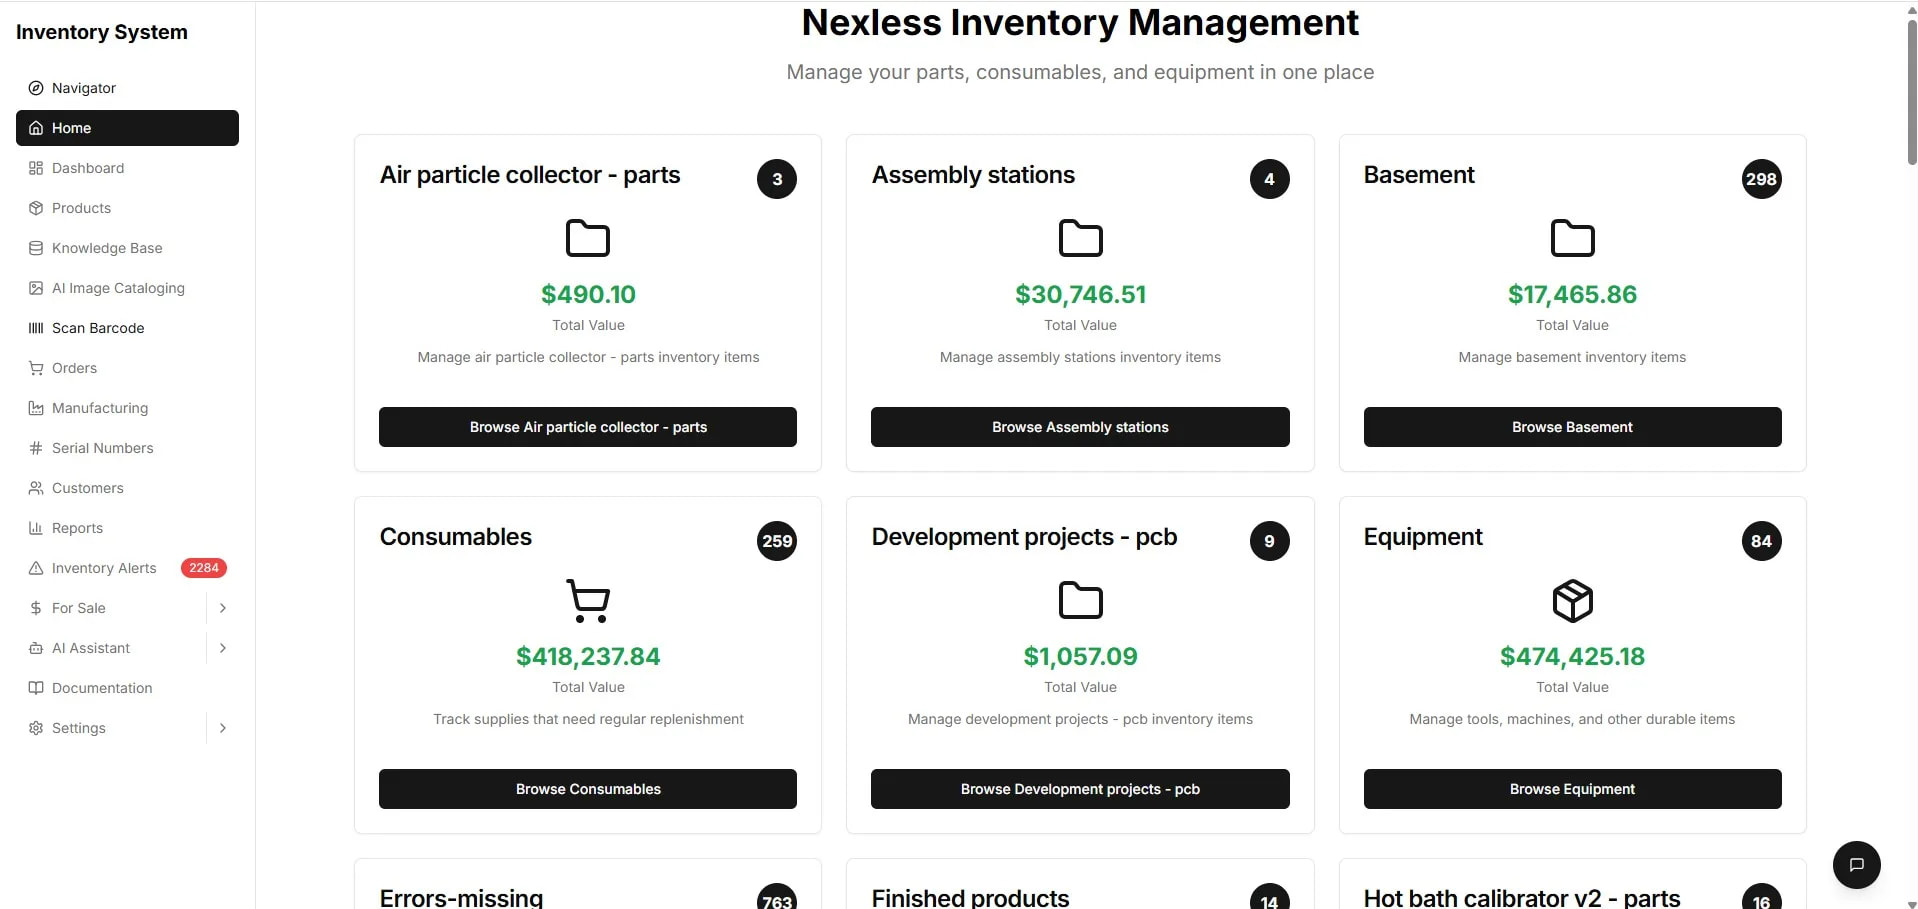Click the Customers people icon

tap(36, 488)
